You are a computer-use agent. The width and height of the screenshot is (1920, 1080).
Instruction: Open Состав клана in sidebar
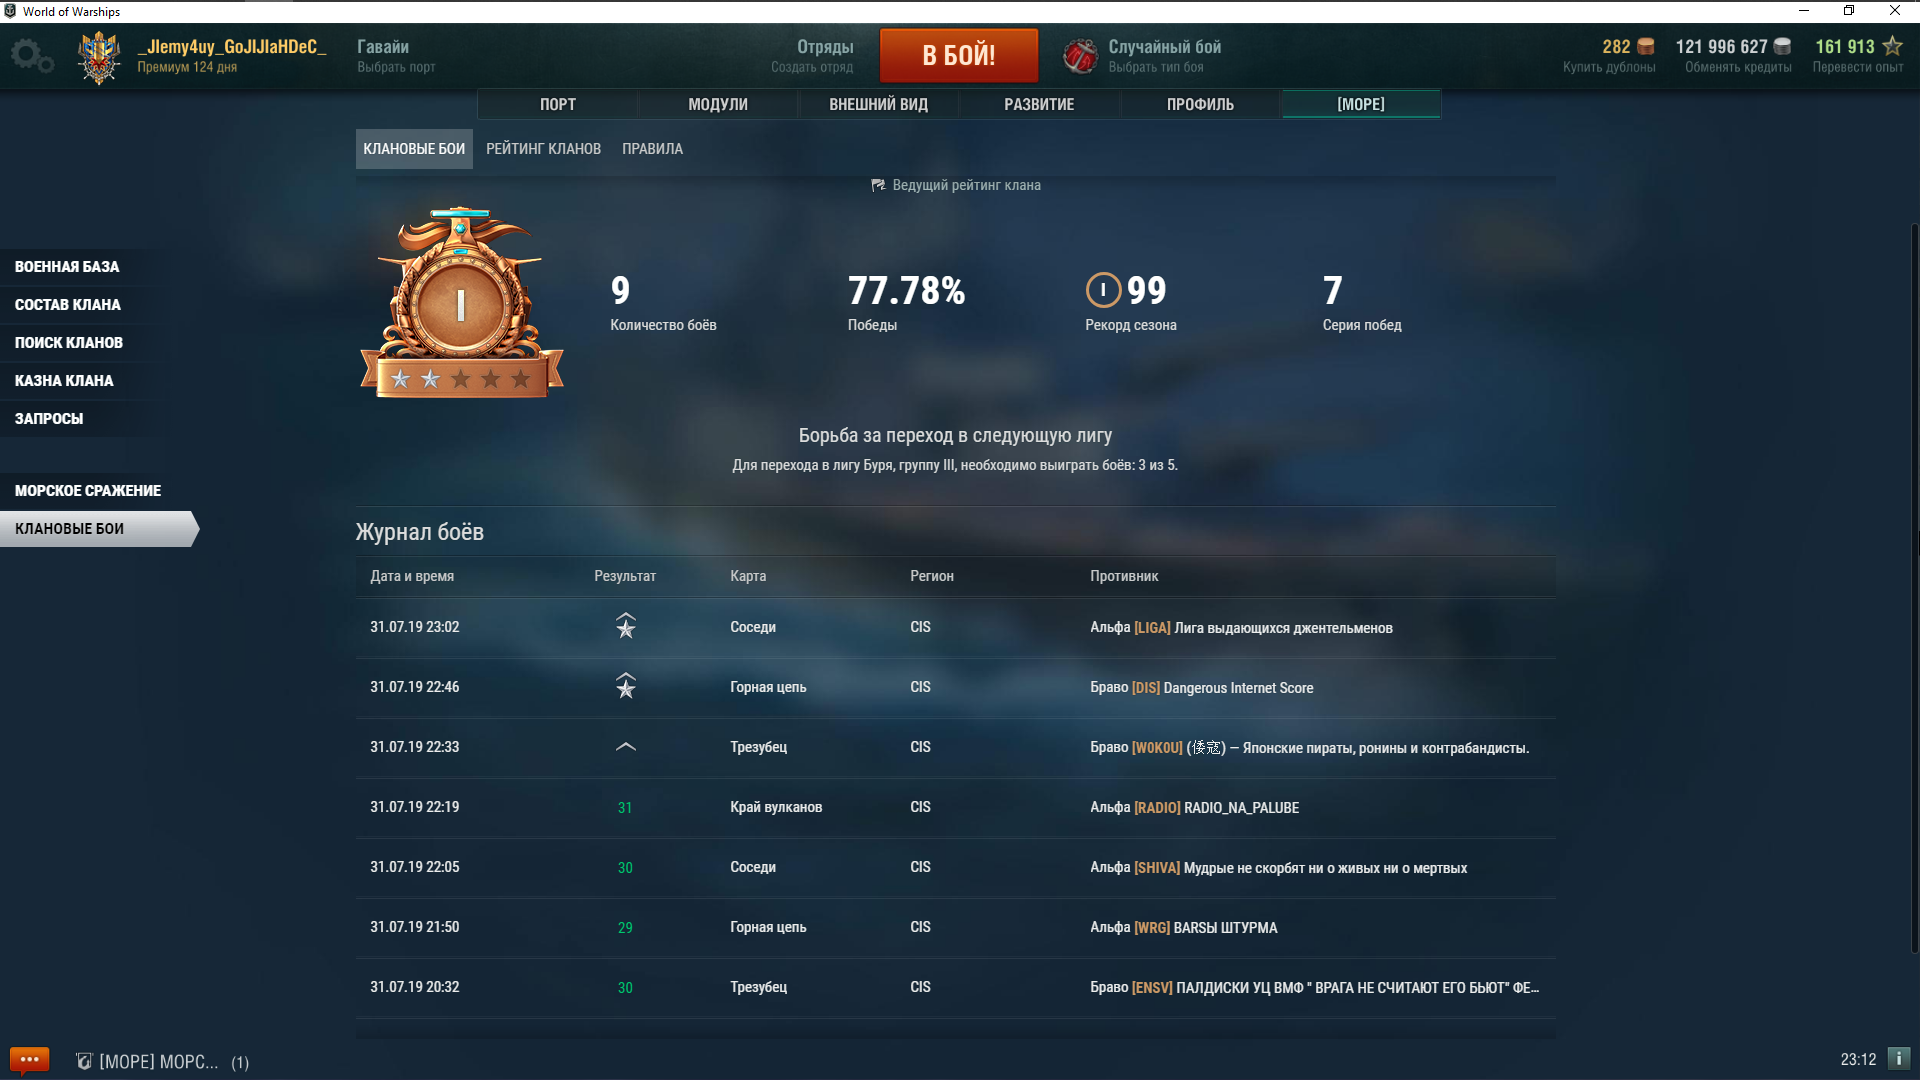68,305
